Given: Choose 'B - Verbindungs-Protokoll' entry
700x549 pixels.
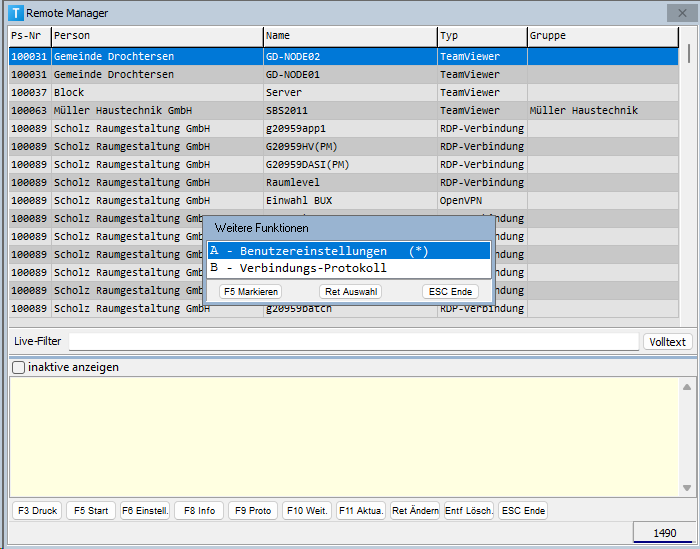Looking at the screenshot, I should tap(349, 268).
